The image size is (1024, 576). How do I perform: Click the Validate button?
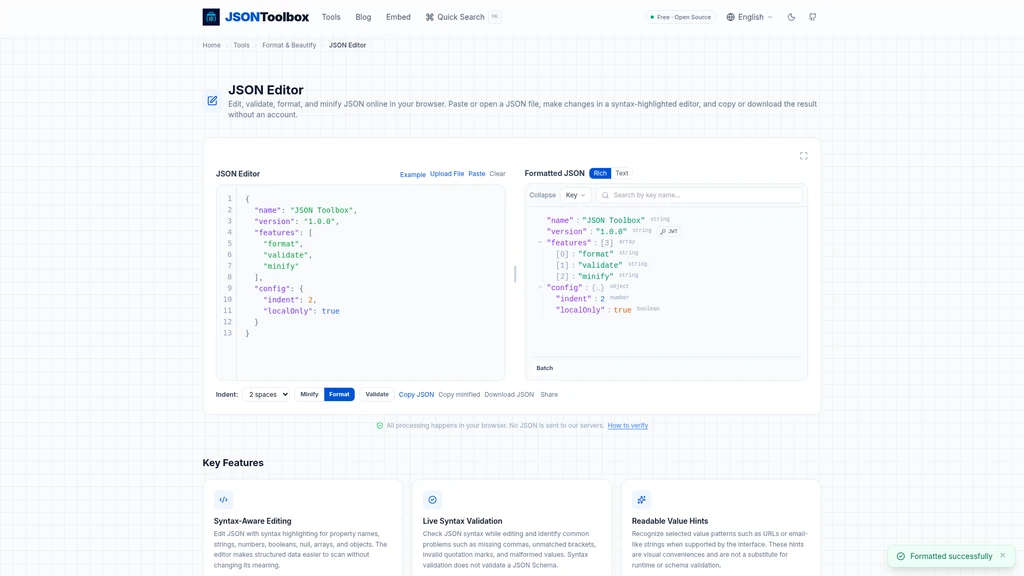click(x=377, y=394)
